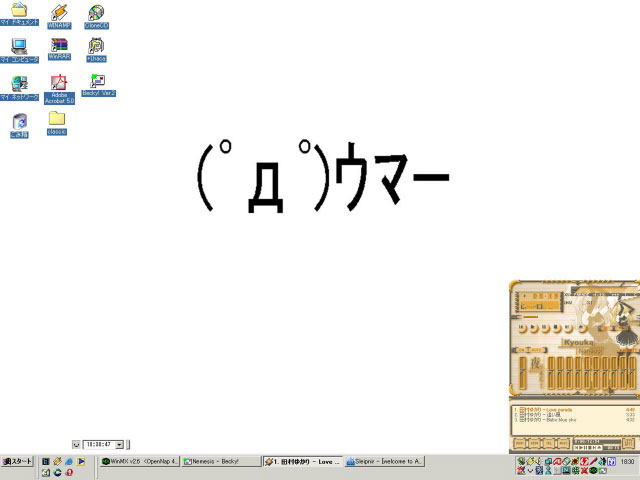Open the classic folder on desktop
Viewport: 640px width, 480px height.
pos(56,120)
